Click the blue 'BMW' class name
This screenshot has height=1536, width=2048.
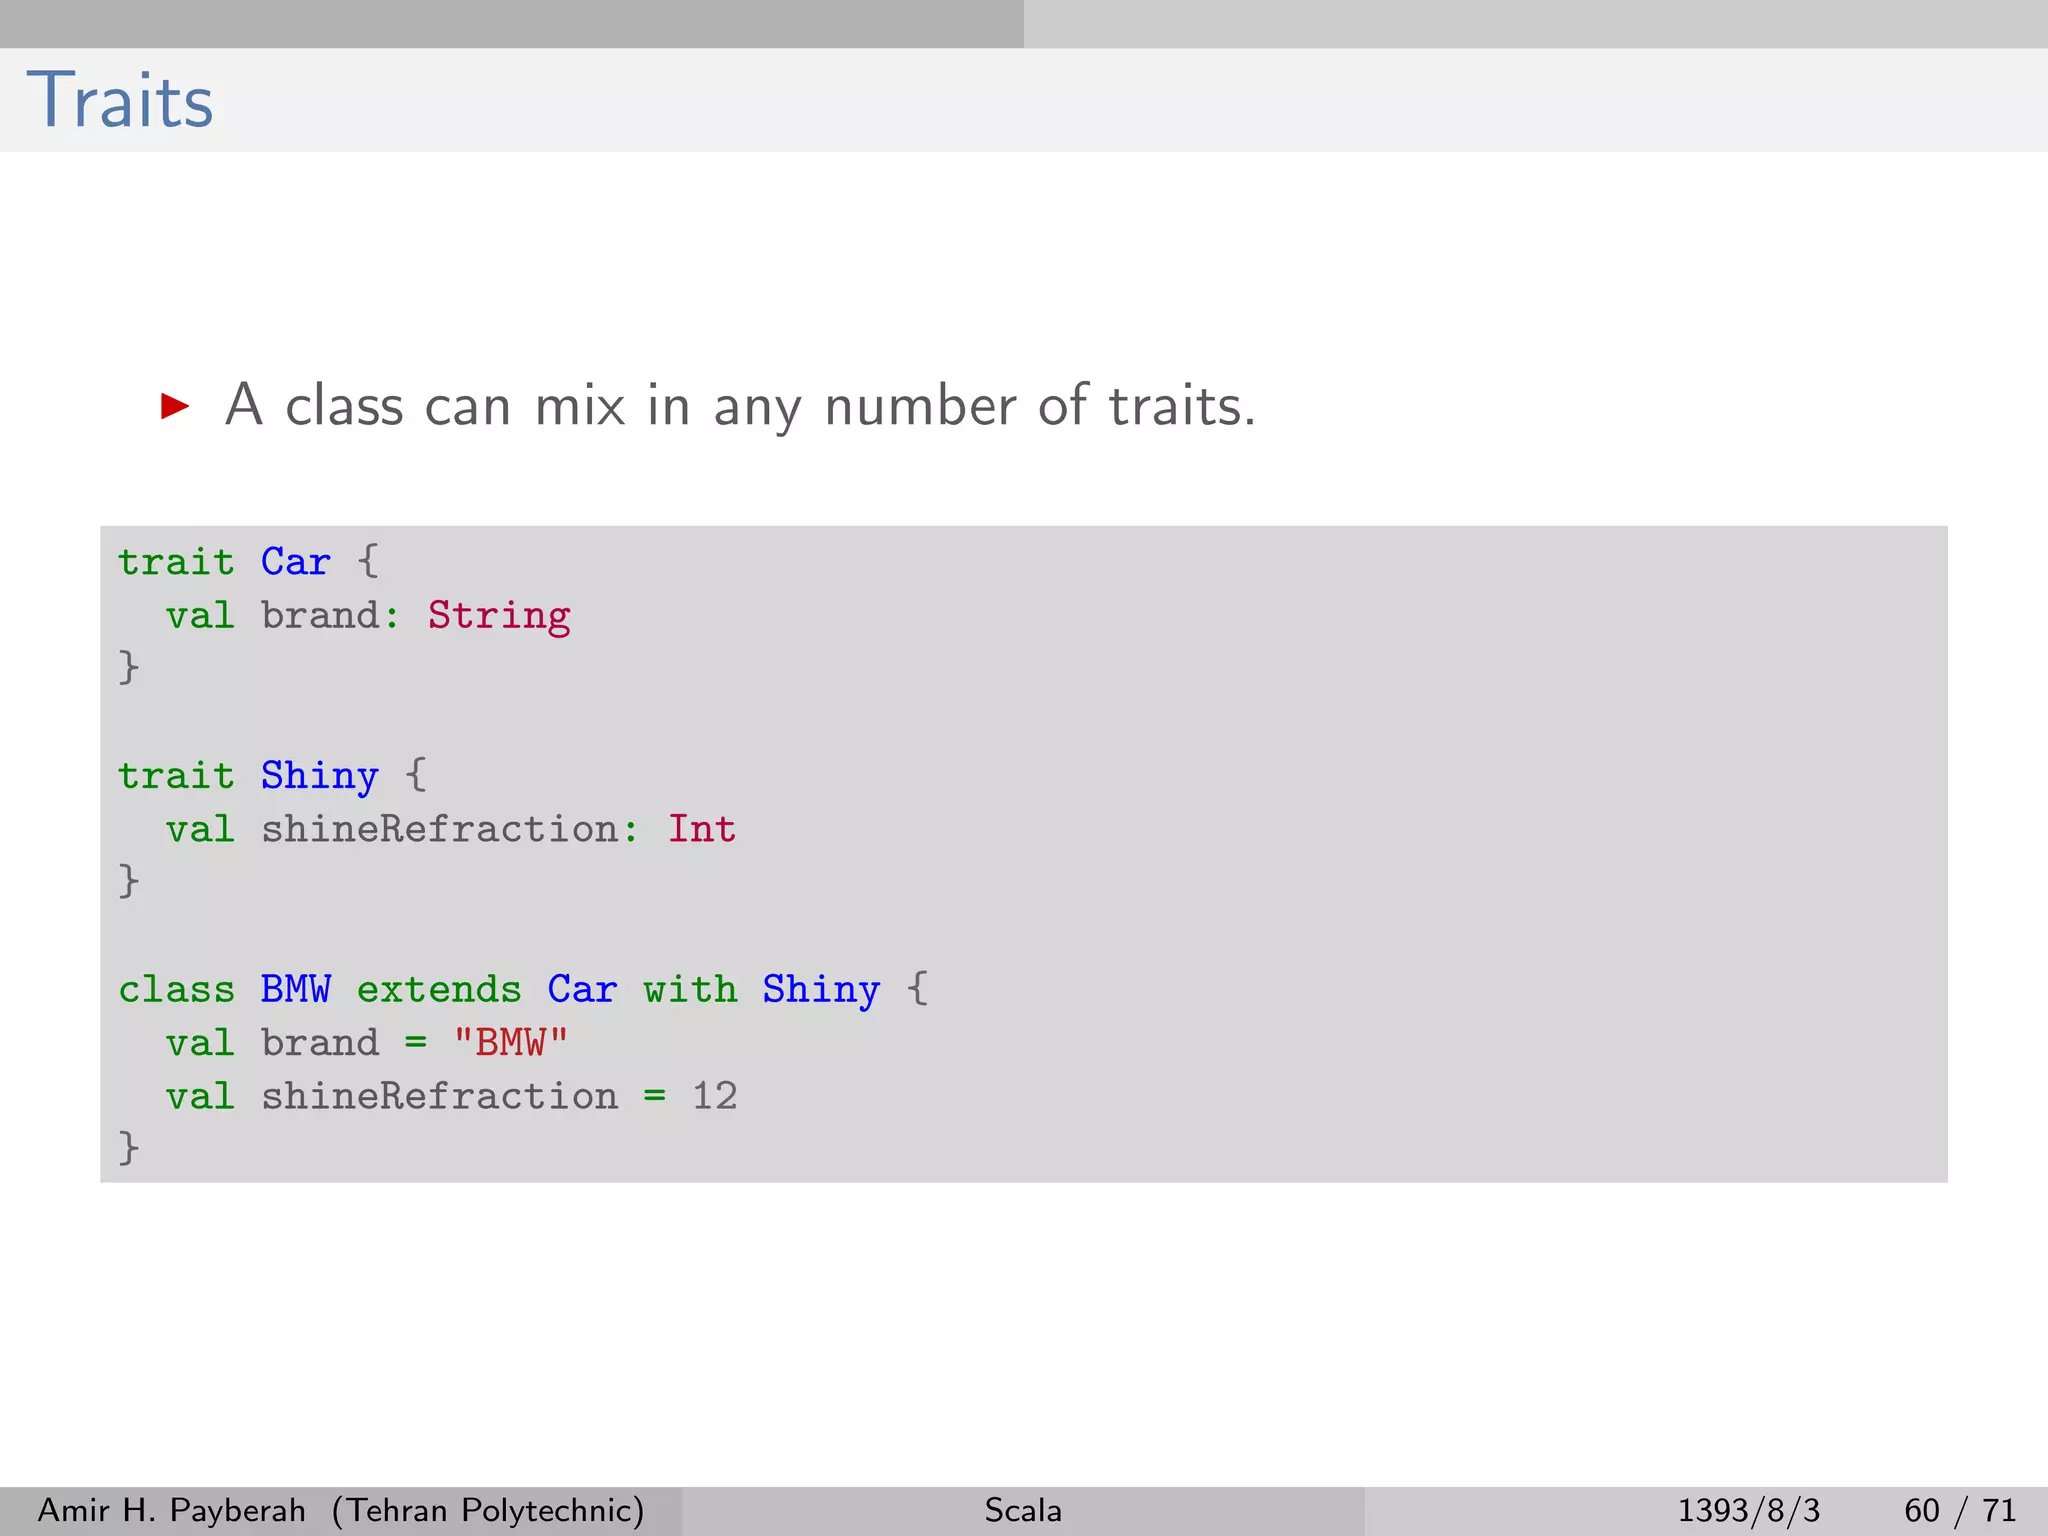coord(295,990)
